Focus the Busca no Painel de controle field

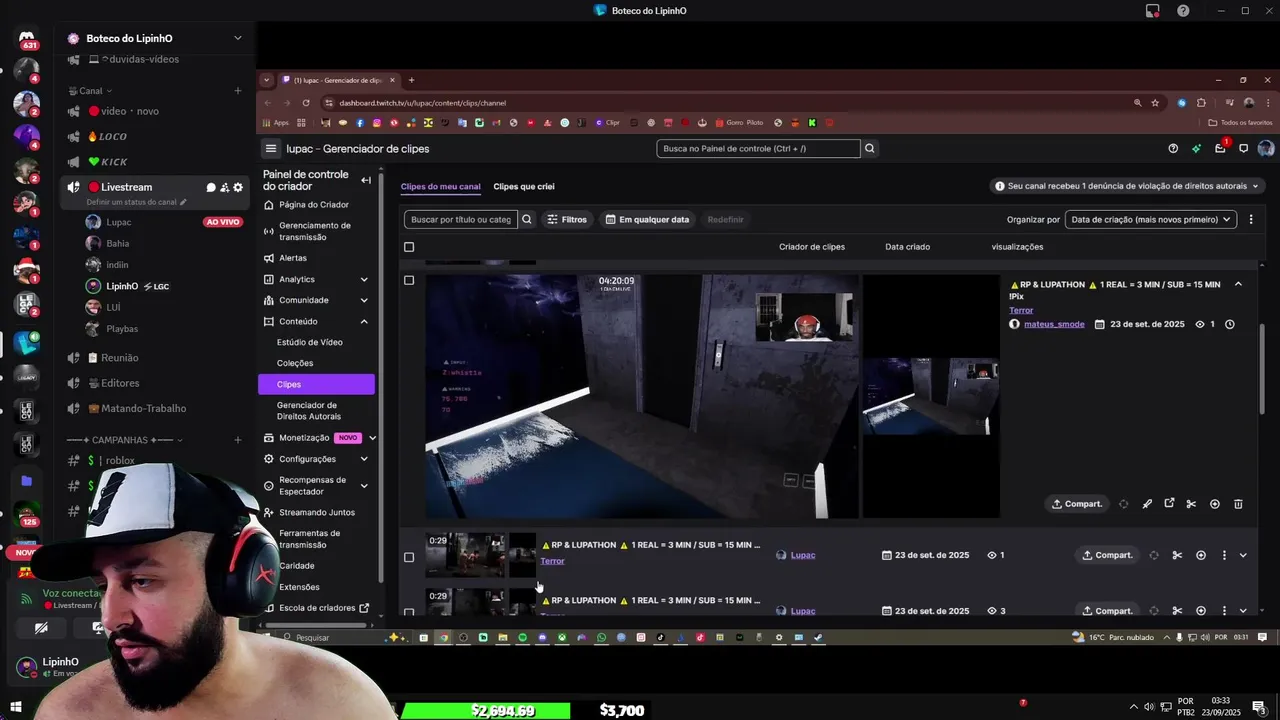758,148
